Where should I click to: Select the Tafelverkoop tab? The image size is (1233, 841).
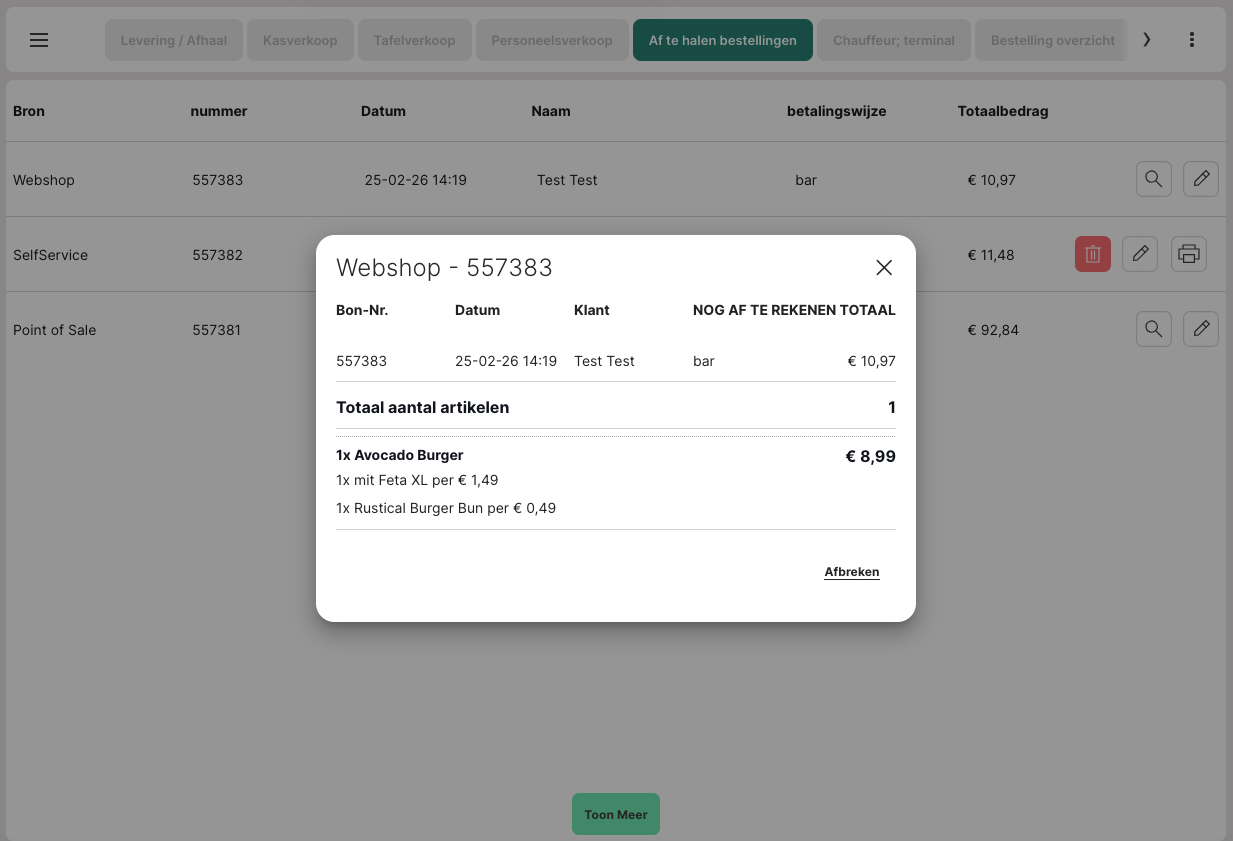[x=414, y=41]
